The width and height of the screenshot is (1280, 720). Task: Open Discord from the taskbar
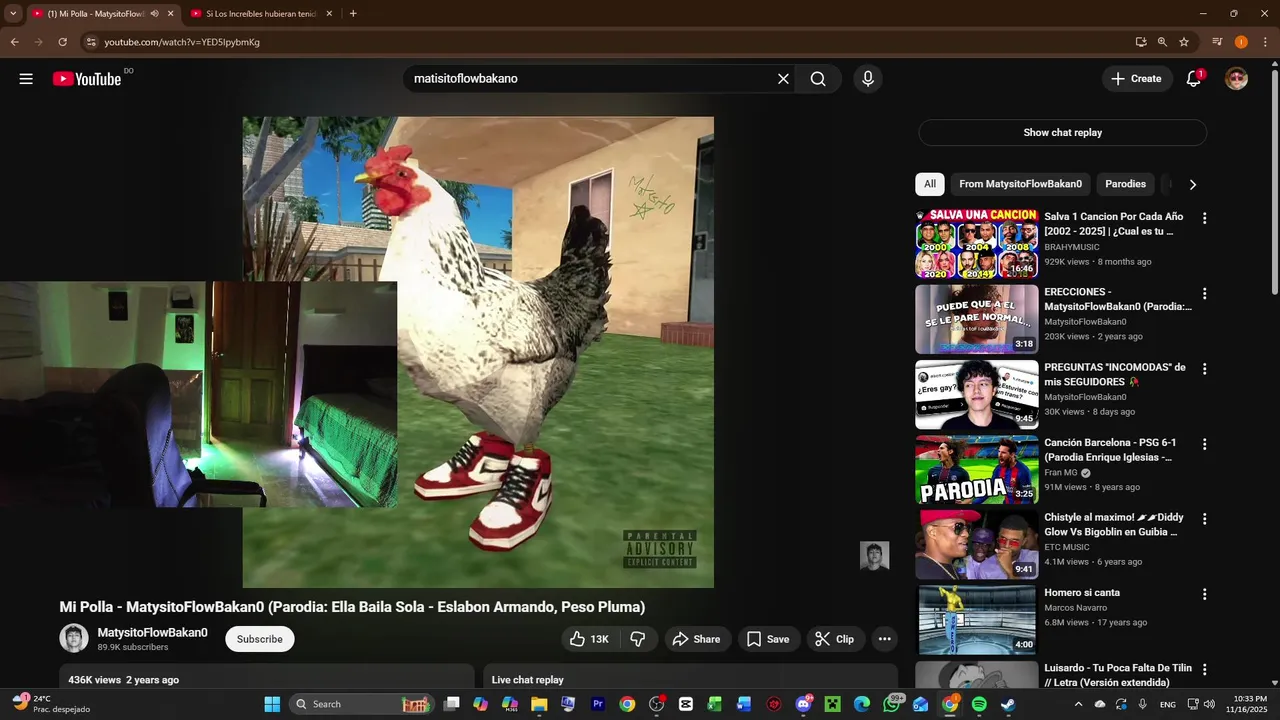click(x=803, y=704)
